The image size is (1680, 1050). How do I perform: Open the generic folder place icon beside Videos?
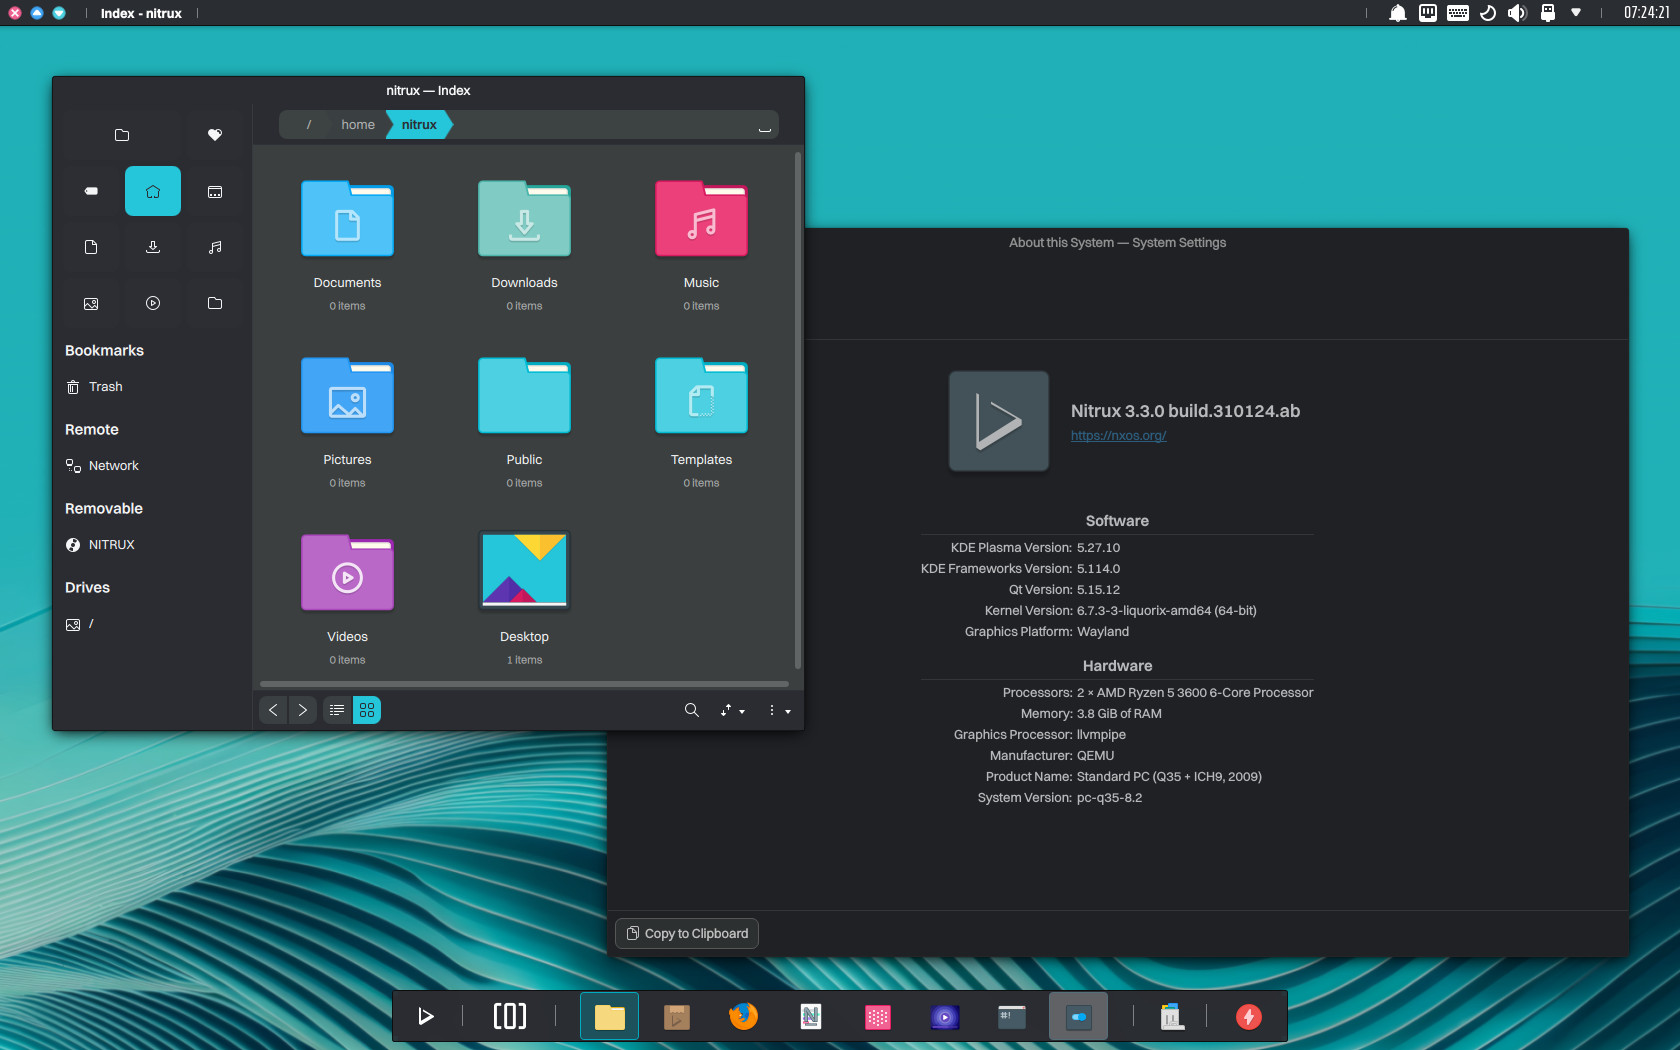[x=215, y=303]
